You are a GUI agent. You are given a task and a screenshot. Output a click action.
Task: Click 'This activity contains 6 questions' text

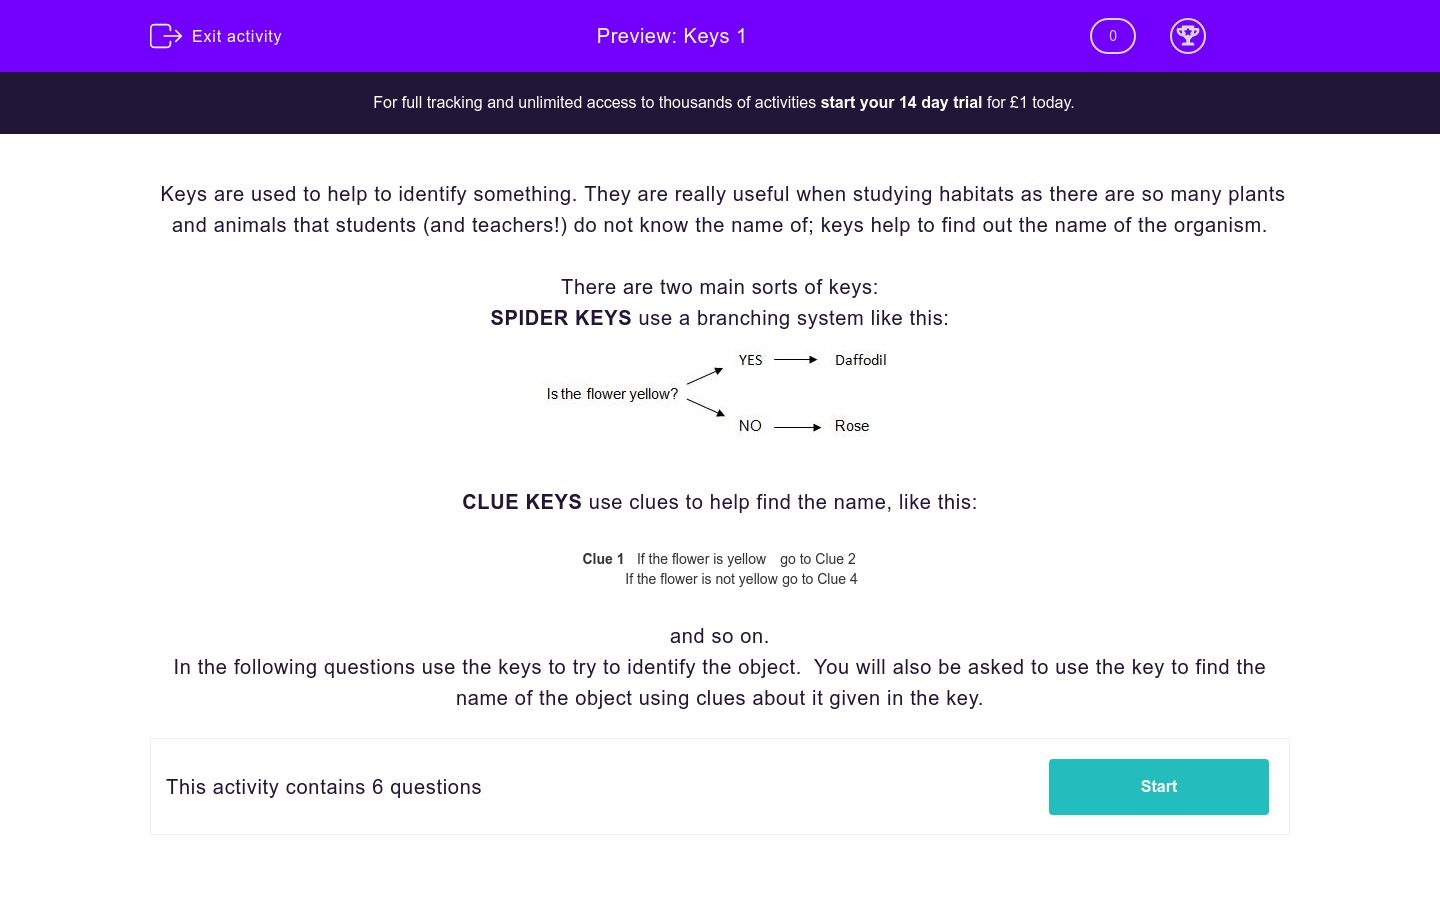pyautogui.click(x=324, y=787)
